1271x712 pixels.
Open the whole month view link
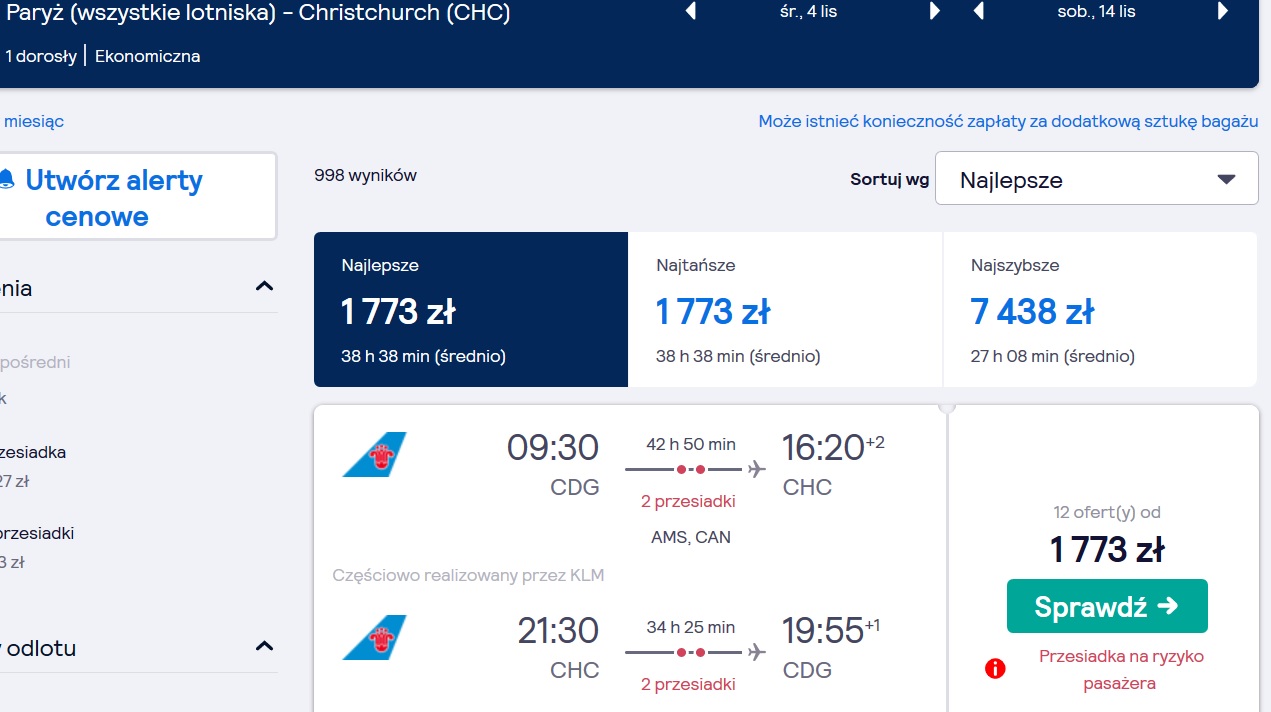[x=32, y=121]
